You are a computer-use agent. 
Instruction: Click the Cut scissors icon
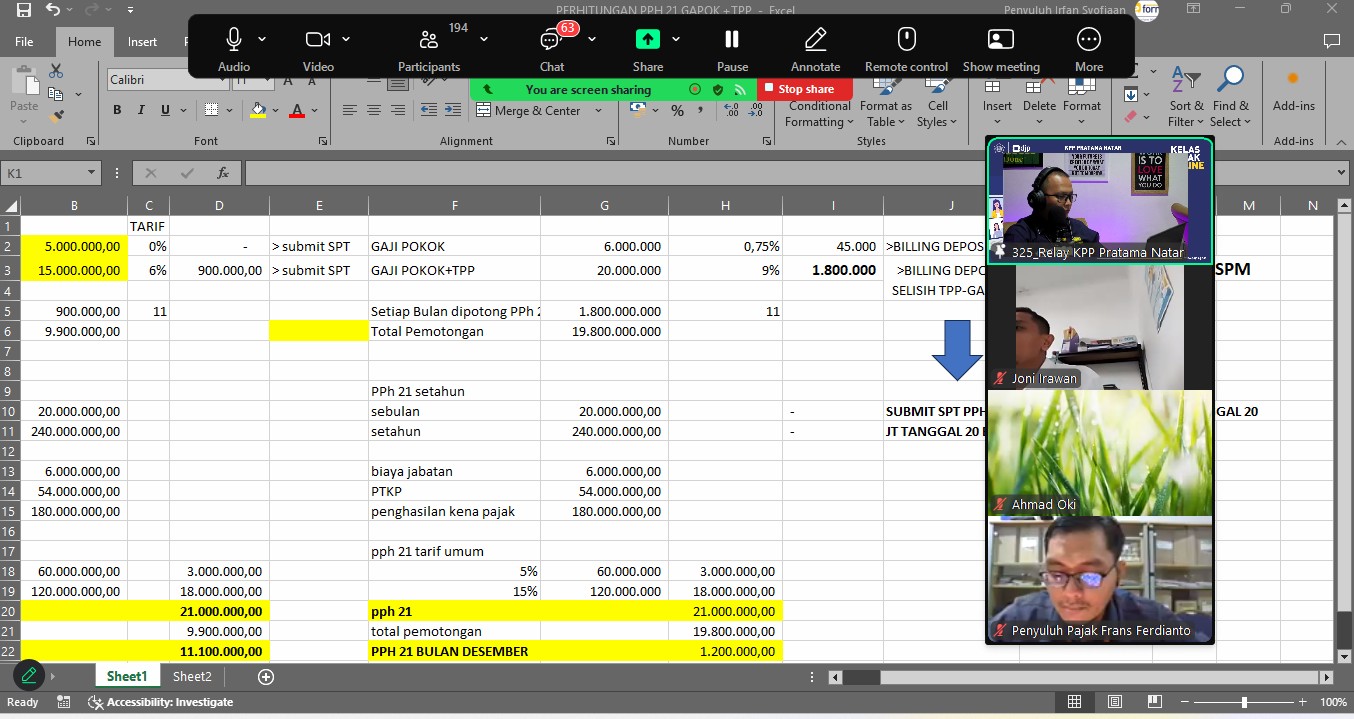56,71
